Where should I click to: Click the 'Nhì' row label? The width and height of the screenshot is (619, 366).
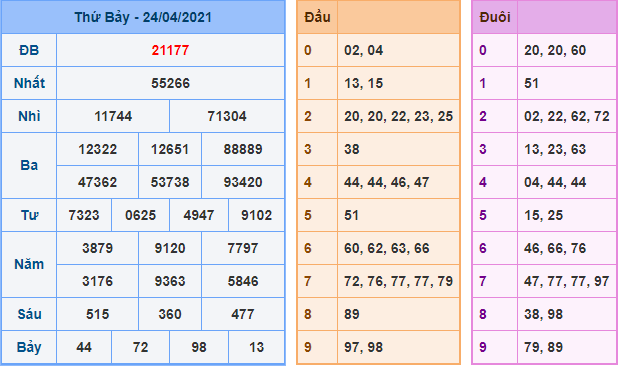[x=29, y=116]
